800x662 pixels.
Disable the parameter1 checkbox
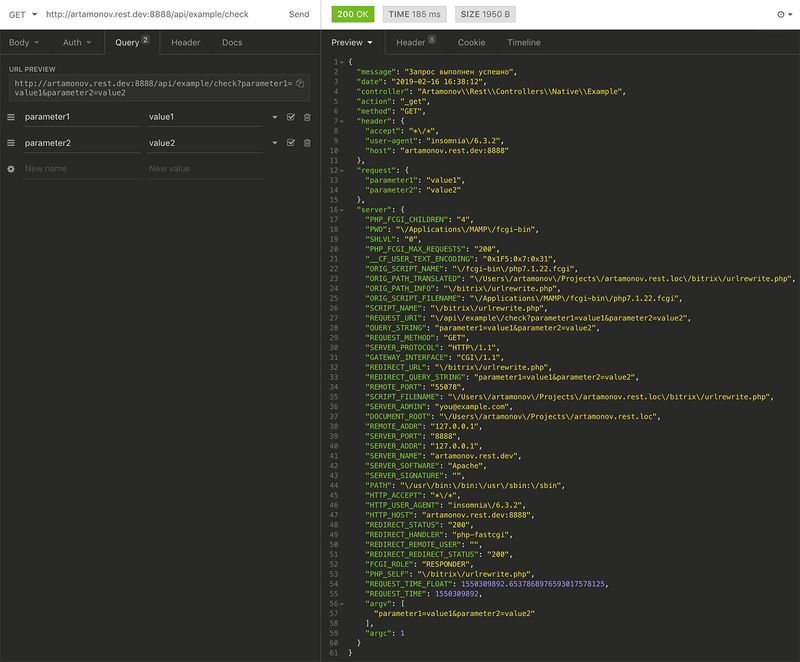tap(290, 117)
